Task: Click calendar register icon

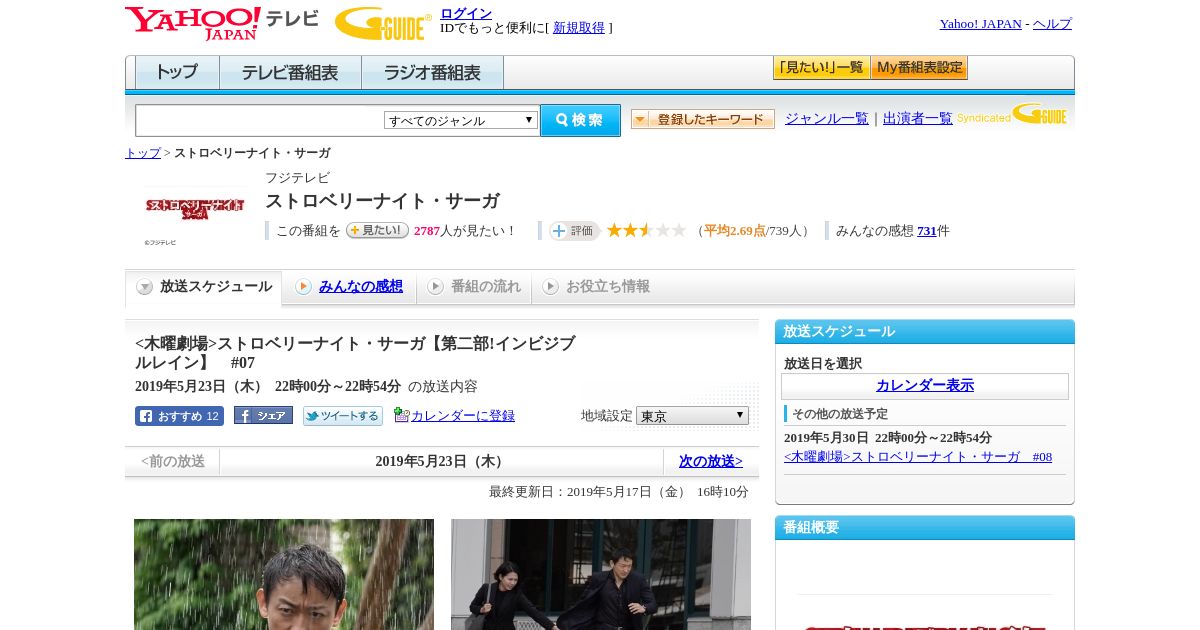Action: (401, 415)
